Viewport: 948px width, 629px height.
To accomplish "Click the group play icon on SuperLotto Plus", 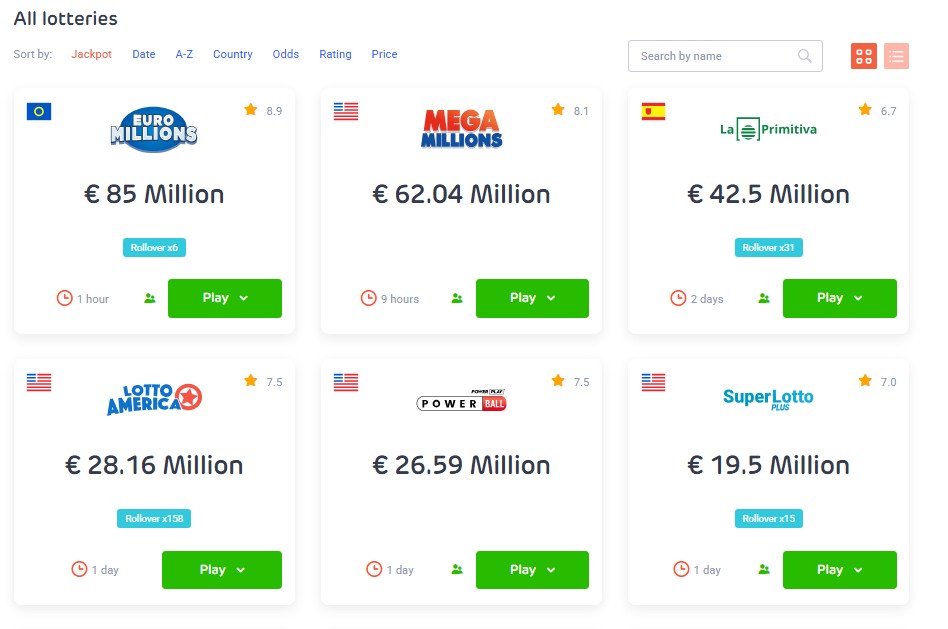I will point(764,569).
